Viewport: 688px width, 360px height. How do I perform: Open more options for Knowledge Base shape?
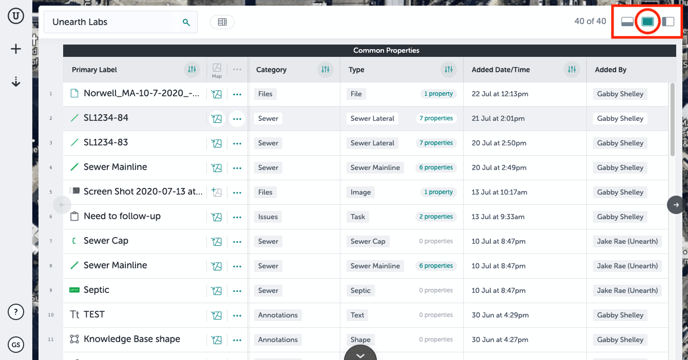237,340
